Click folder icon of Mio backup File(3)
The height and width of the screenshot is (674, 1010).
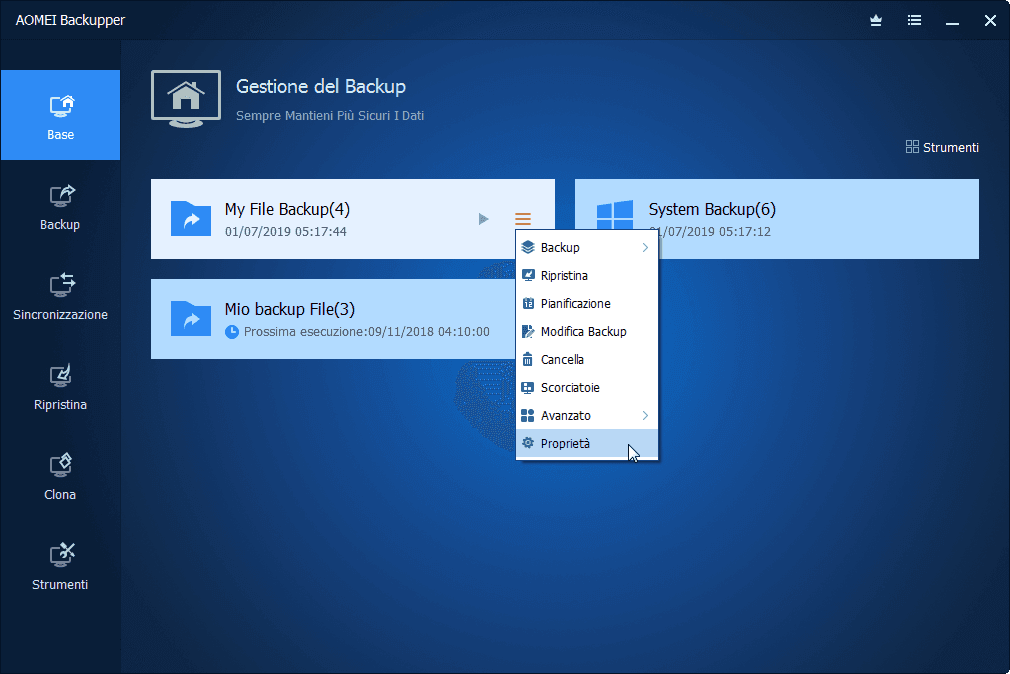[191, 318]
